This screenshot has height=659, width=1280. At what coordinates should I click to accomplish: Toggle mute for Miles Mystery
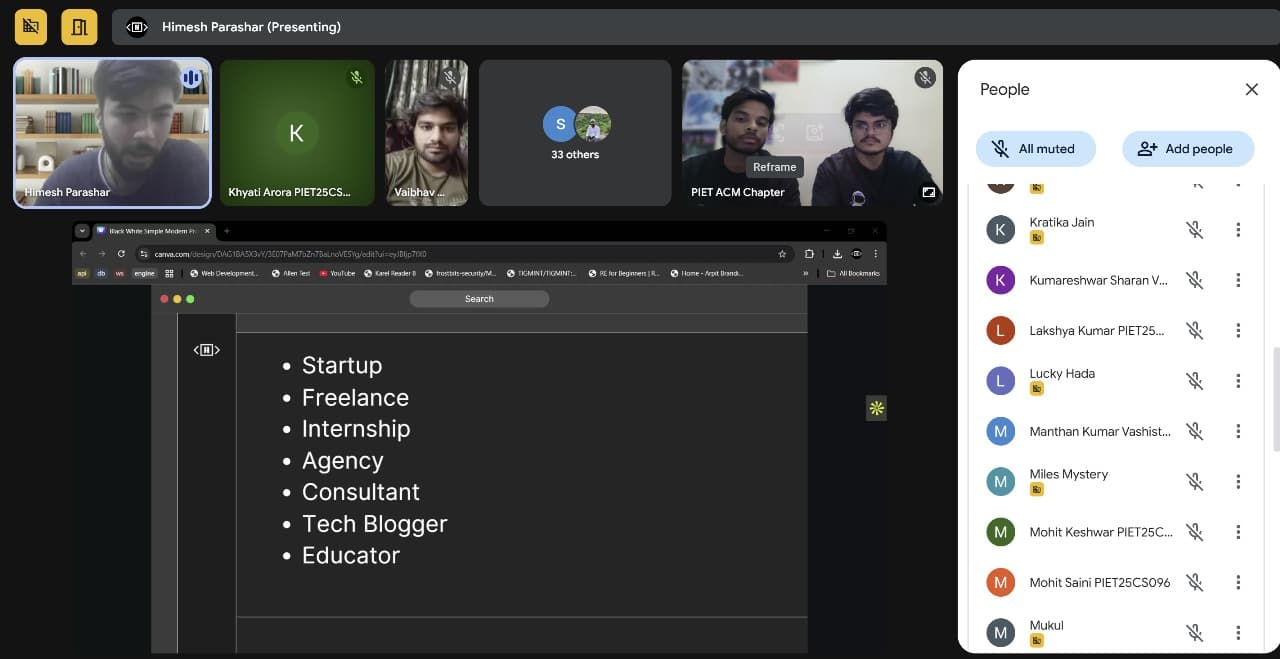[1194, 482]
